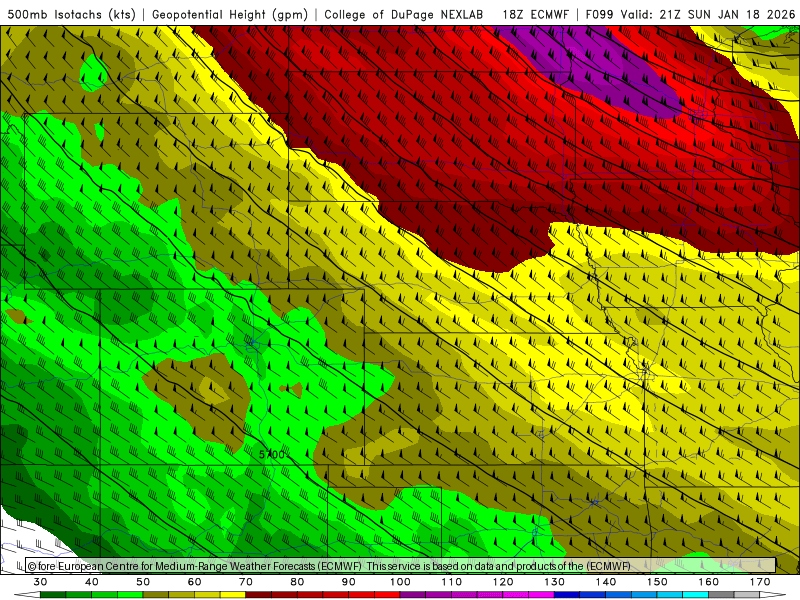Click the '170' color bar label
The width and height of the screenshot is (800, 600).
(x=760, y=582)
